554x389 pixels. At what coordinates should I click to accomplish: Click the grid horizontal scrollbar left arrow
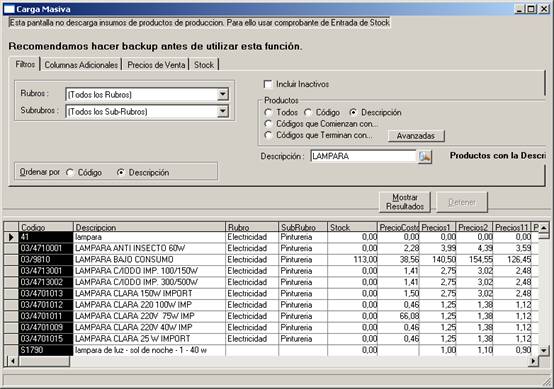click(12, 361)
